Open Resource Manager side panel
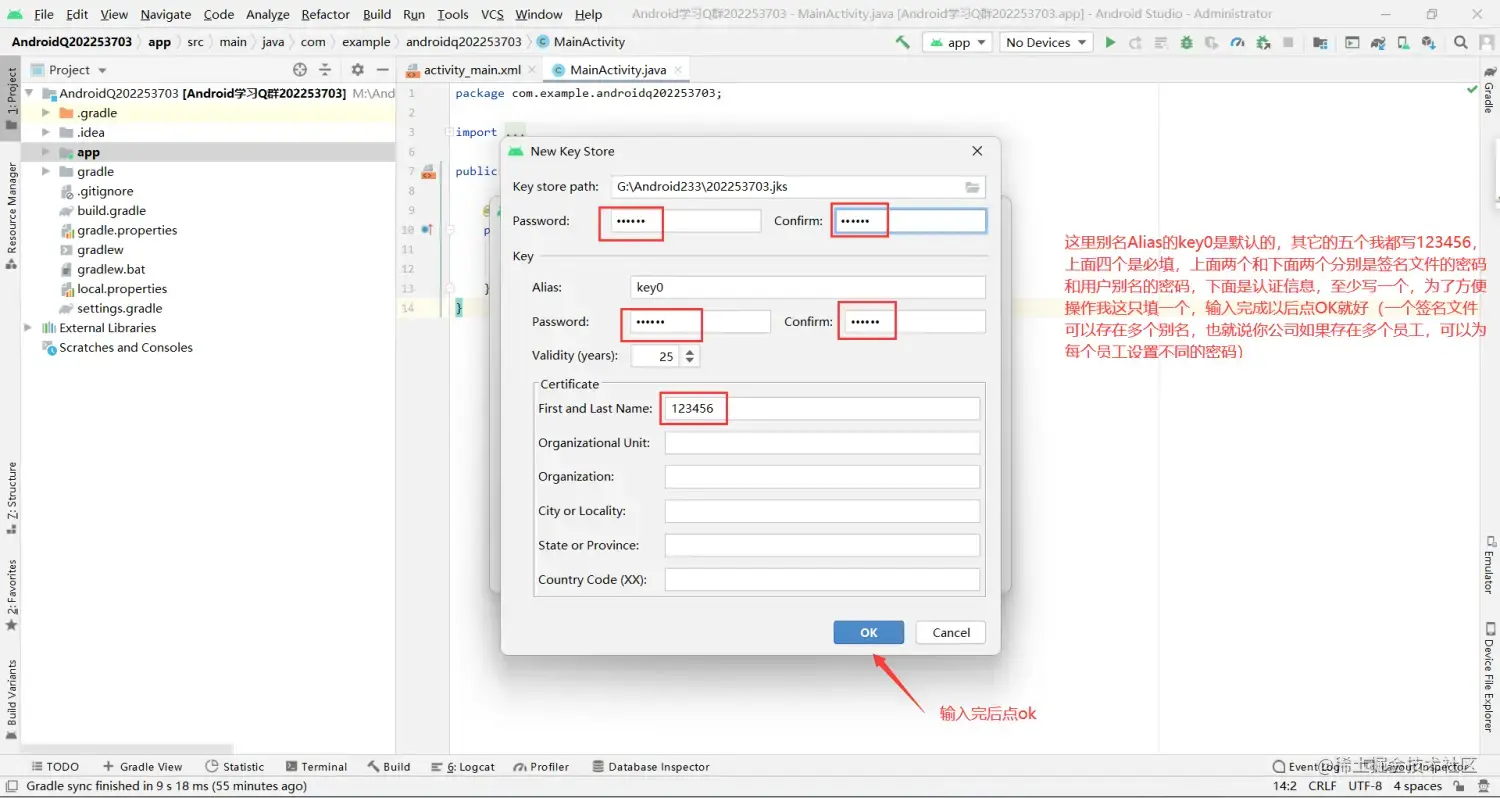The height and width of the screenshot is (798, 1500). point(12,216)
